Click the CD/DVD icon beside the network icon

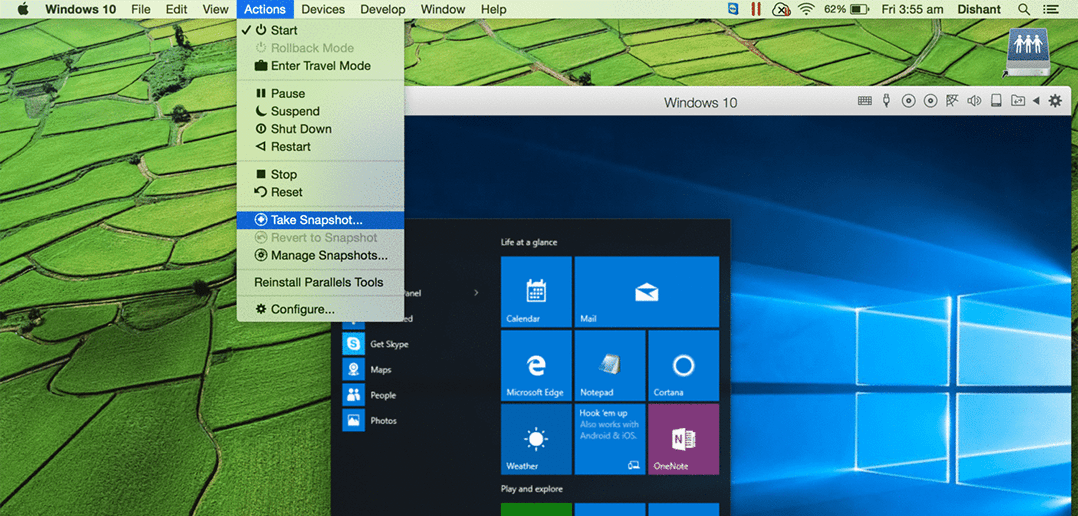click(930, 101)
